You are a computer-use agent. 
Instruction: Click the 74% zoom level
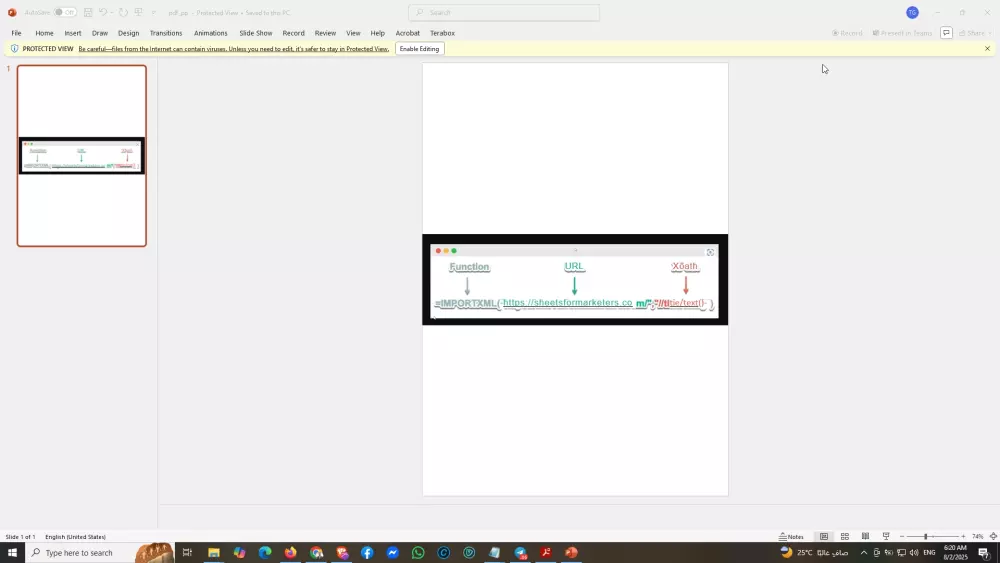(977, 537)
